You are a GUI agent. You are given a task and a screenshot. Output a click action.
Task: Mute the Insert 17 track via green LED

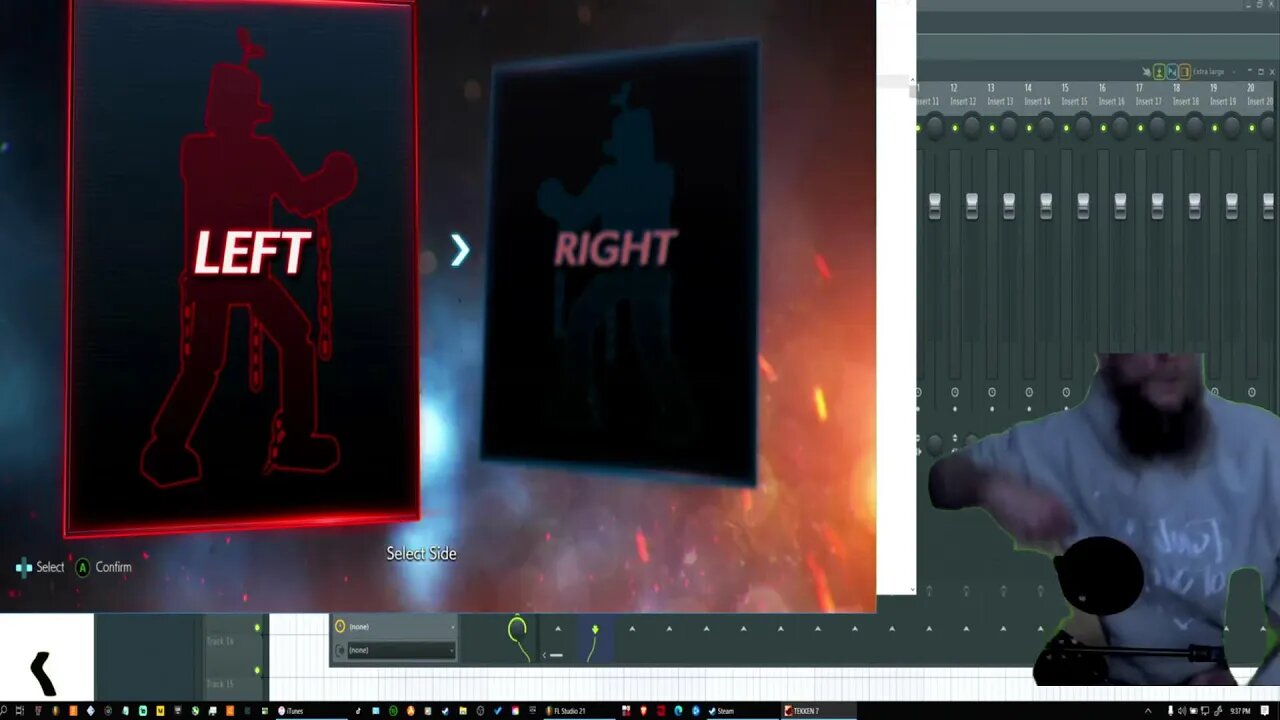(1140, 128)
